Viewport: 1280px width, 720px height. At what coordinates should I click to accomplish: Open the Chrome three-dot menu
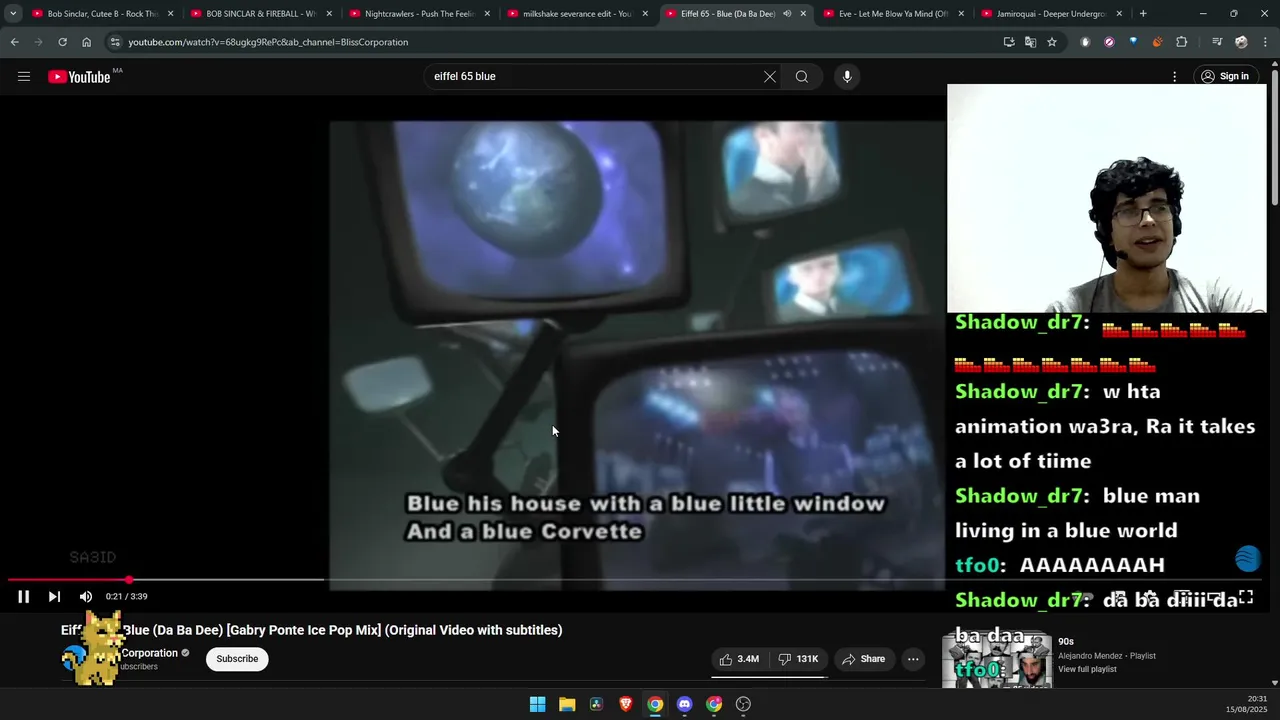(x=1264, y=42)
